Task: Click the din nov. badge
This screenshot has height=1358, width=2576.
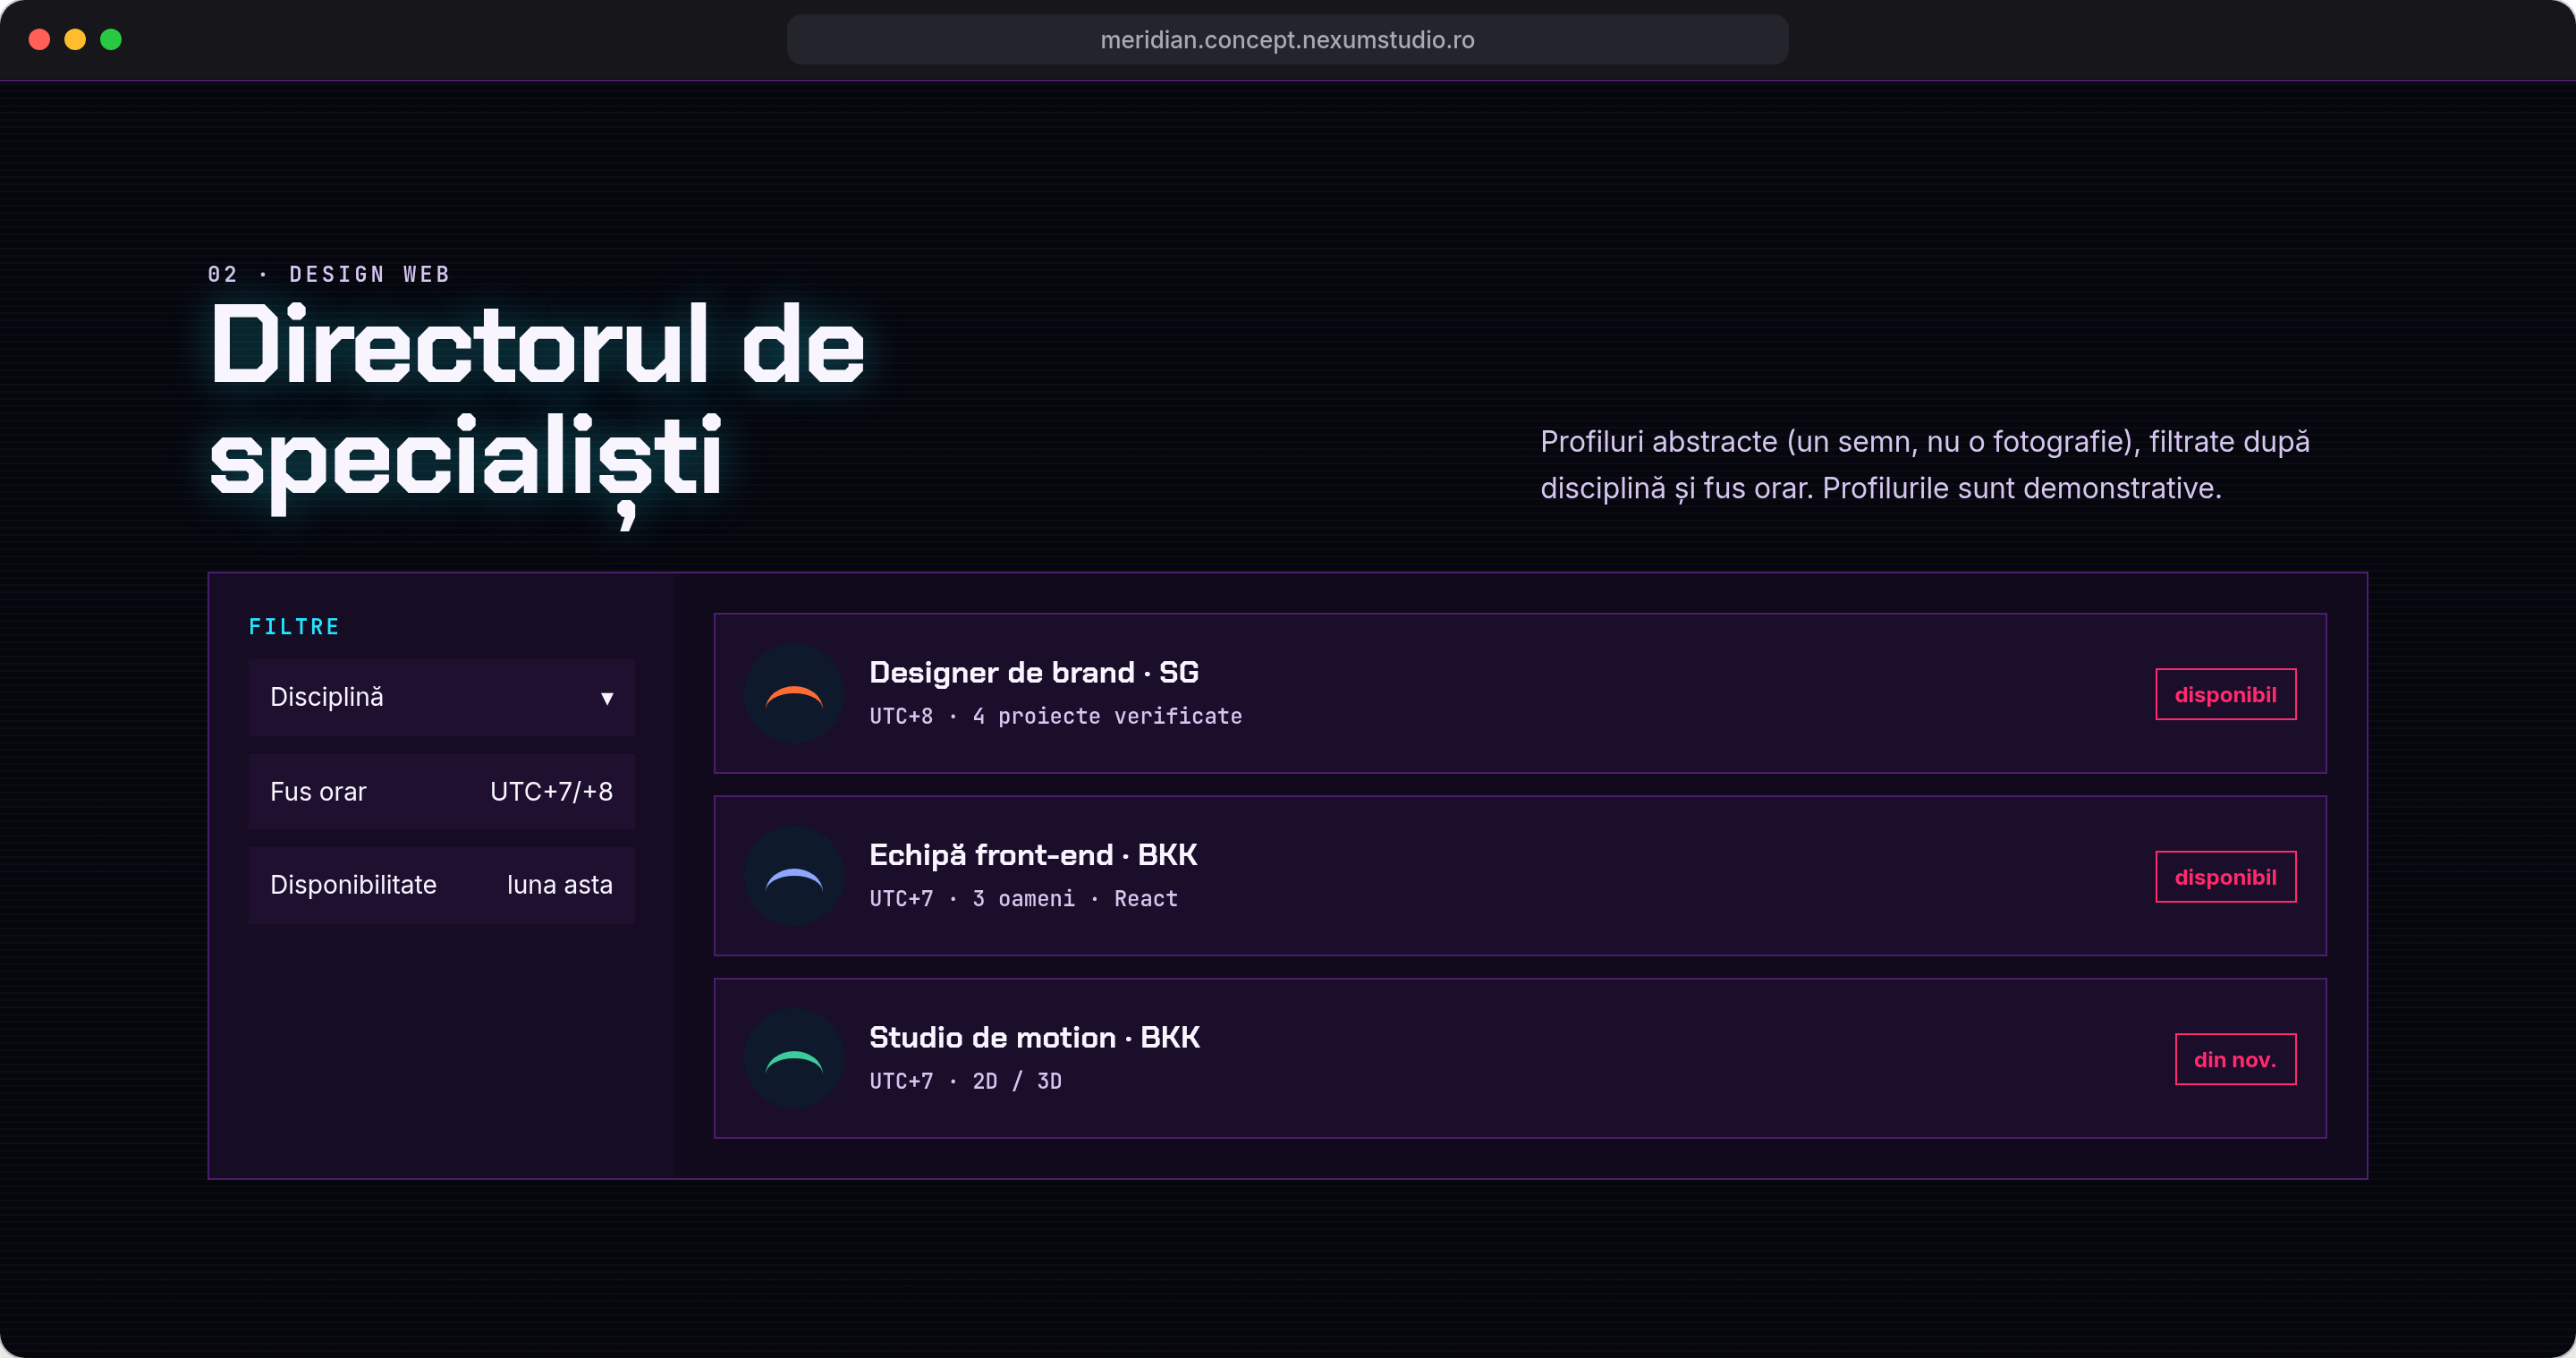Action: tap(2235, 1059)
